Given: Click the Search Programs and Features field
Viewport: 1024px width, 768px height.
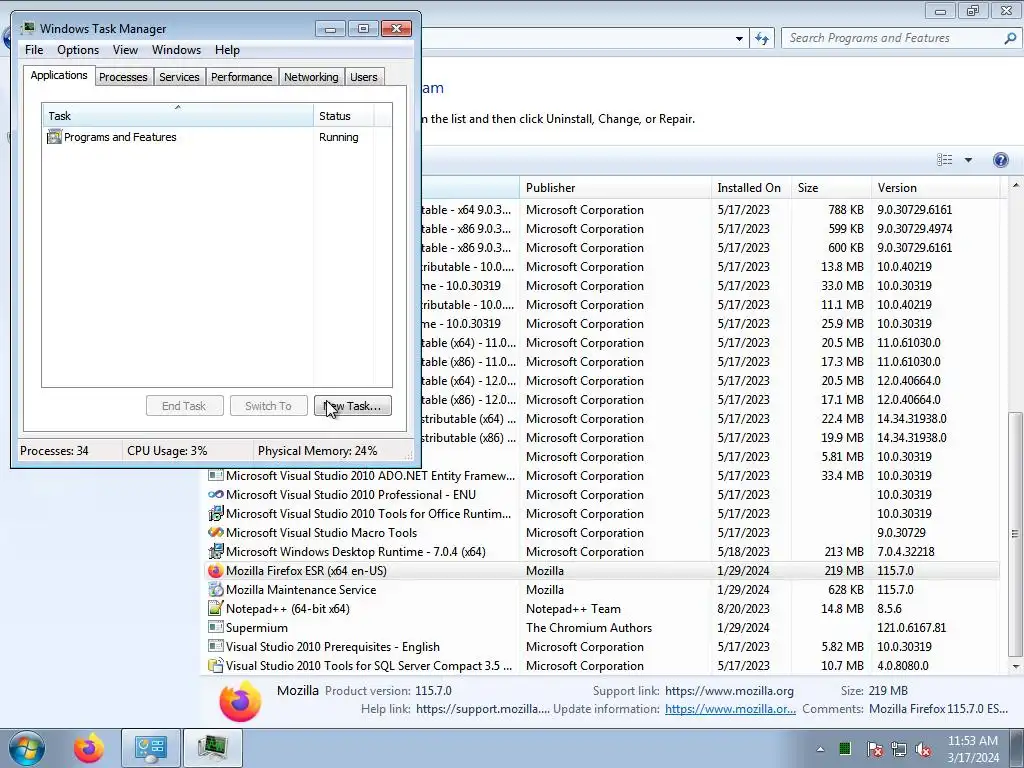Looking at the screenshot, I should (x=893, y=38).
